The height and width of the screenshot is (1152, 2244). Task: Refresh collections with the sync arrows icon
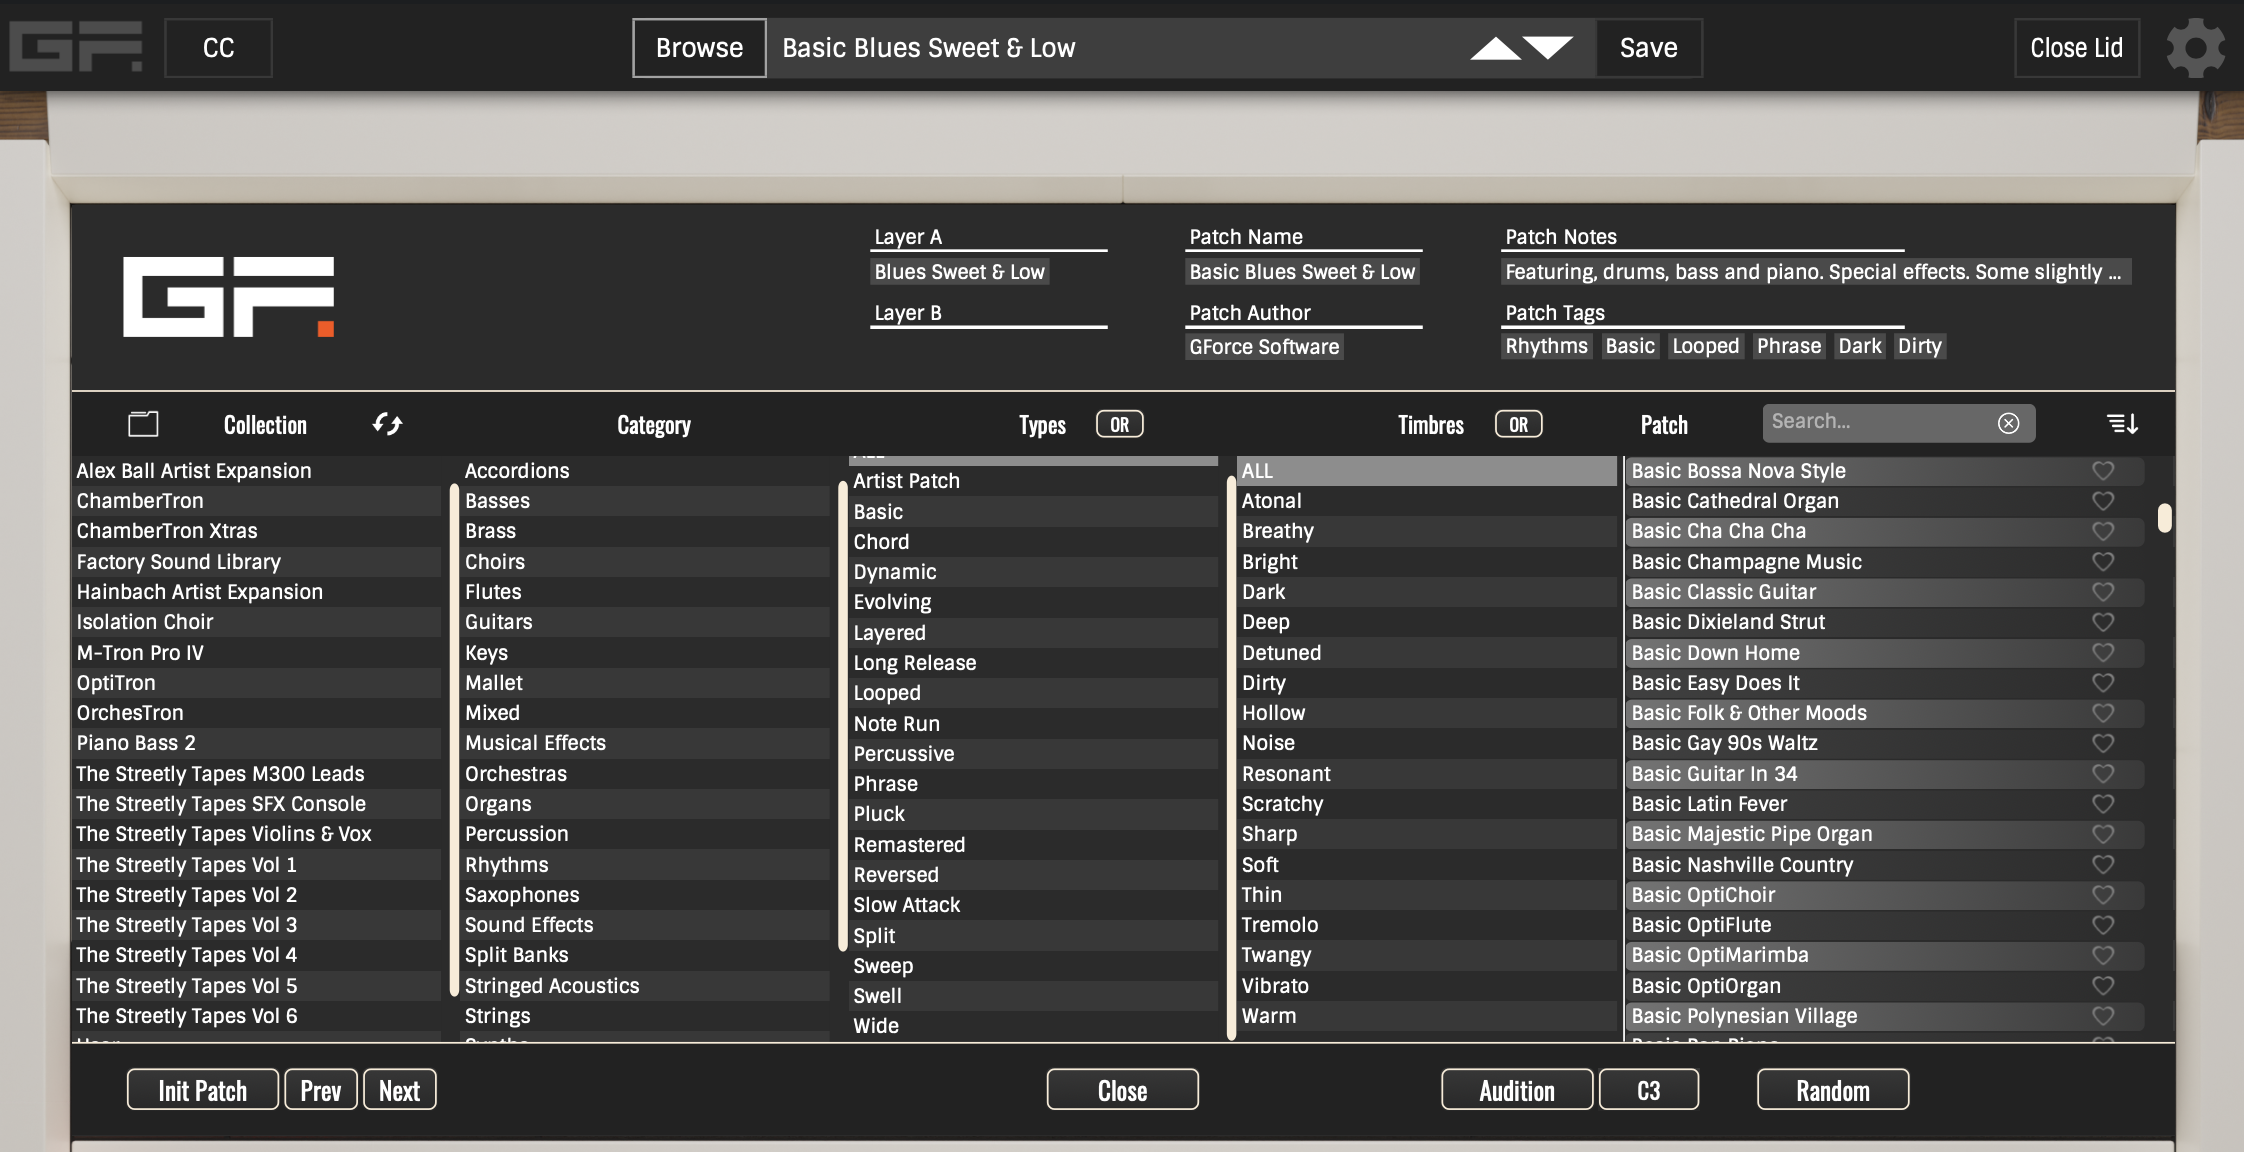pos(387,424)
